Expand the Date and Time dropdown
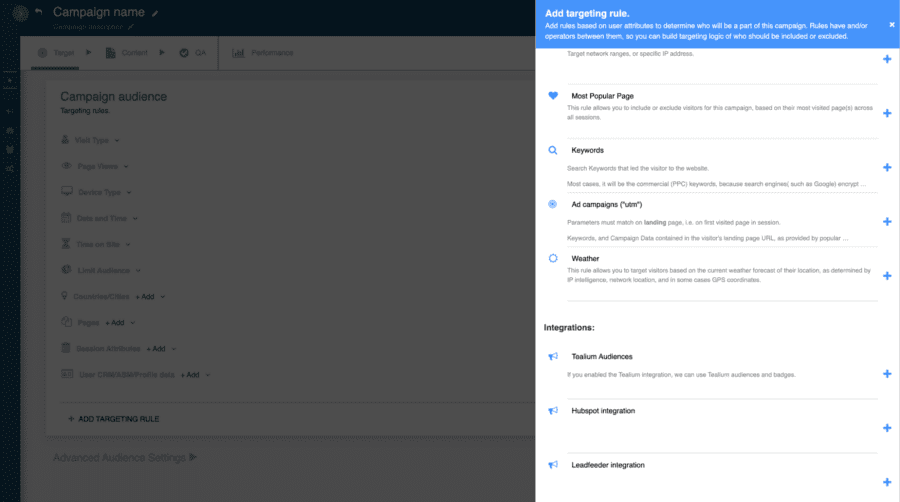 (106, 217)
